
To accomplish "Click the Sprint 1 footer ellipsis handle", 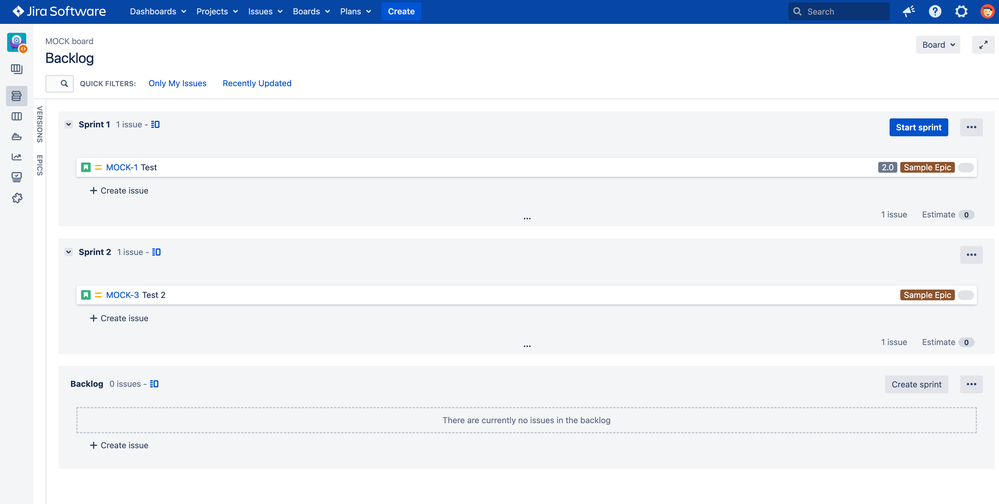I will click(x=527, y=218).
